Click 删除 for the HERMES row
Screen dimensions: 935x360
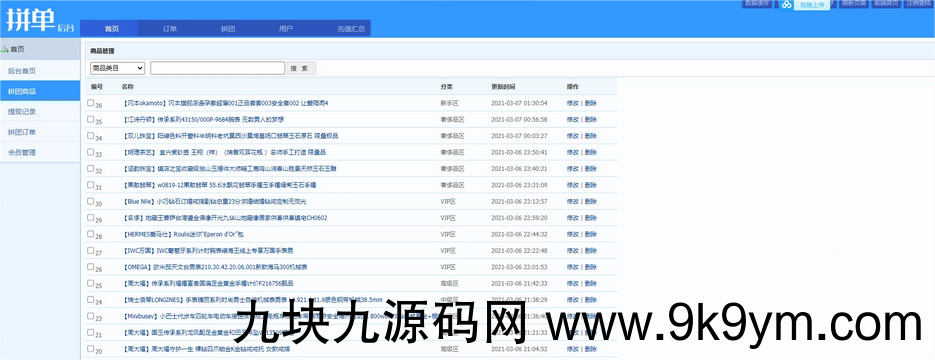pos(590,234)
